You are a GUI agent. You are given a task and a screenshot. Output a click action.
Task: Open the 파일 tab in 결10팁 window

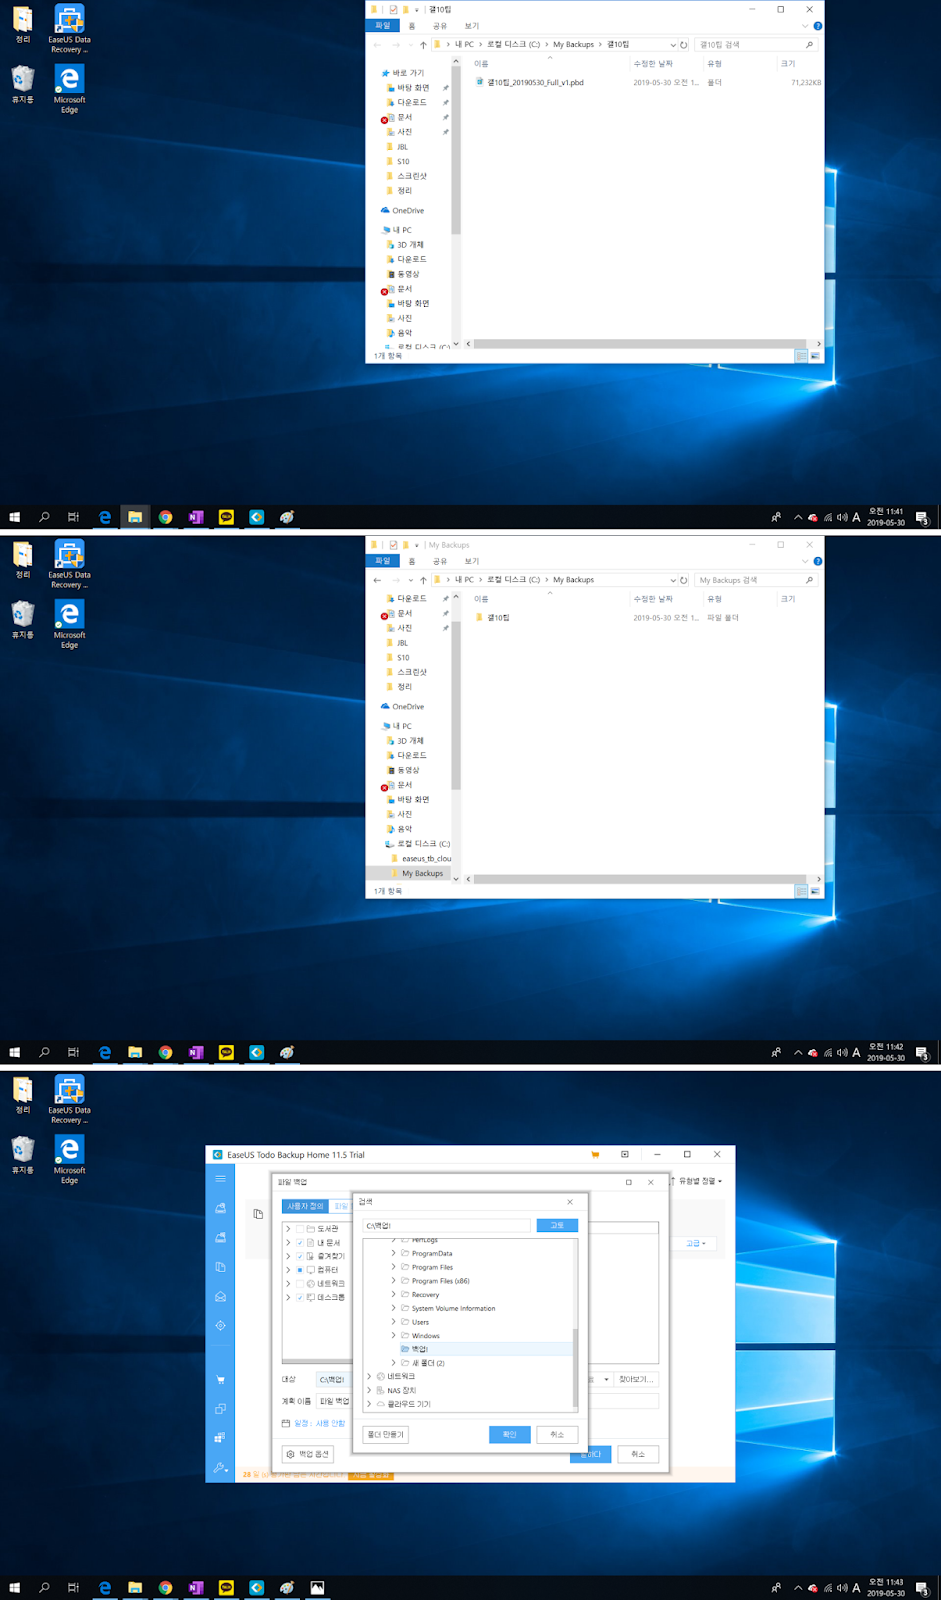pos(382,26)
